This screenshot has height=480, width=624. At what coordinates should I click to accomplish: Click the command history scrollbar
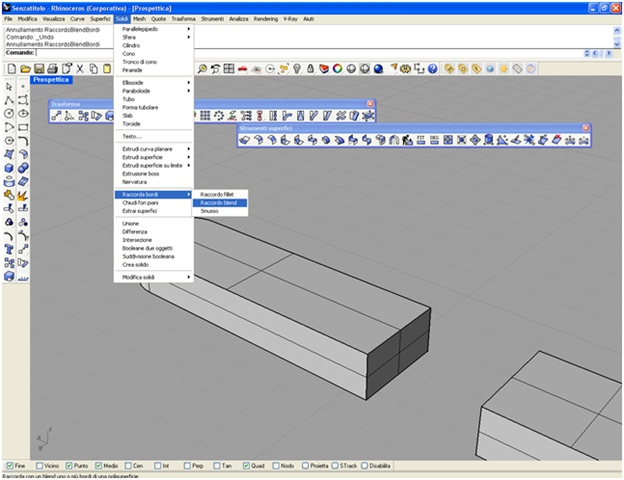[617, 37]
